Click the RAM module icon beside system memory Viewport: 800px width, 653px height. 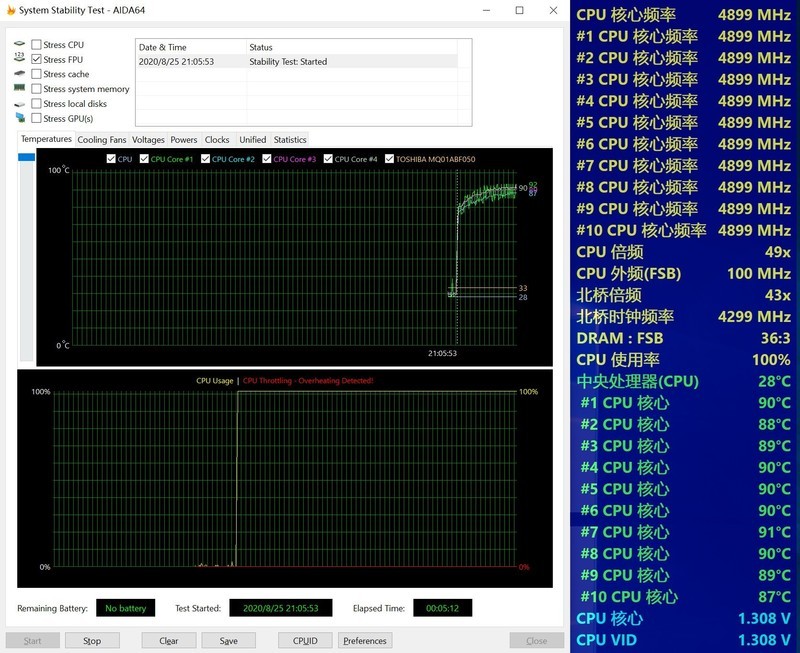pyautogui.click(x=20, y=89)
